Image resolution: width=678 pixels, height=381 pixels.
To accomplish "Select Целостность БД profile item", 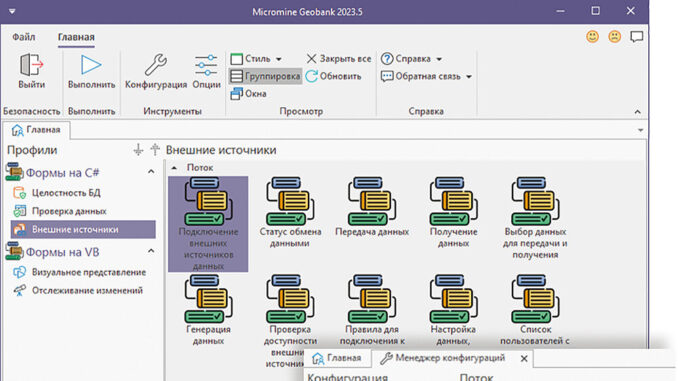I will point(83,193).
